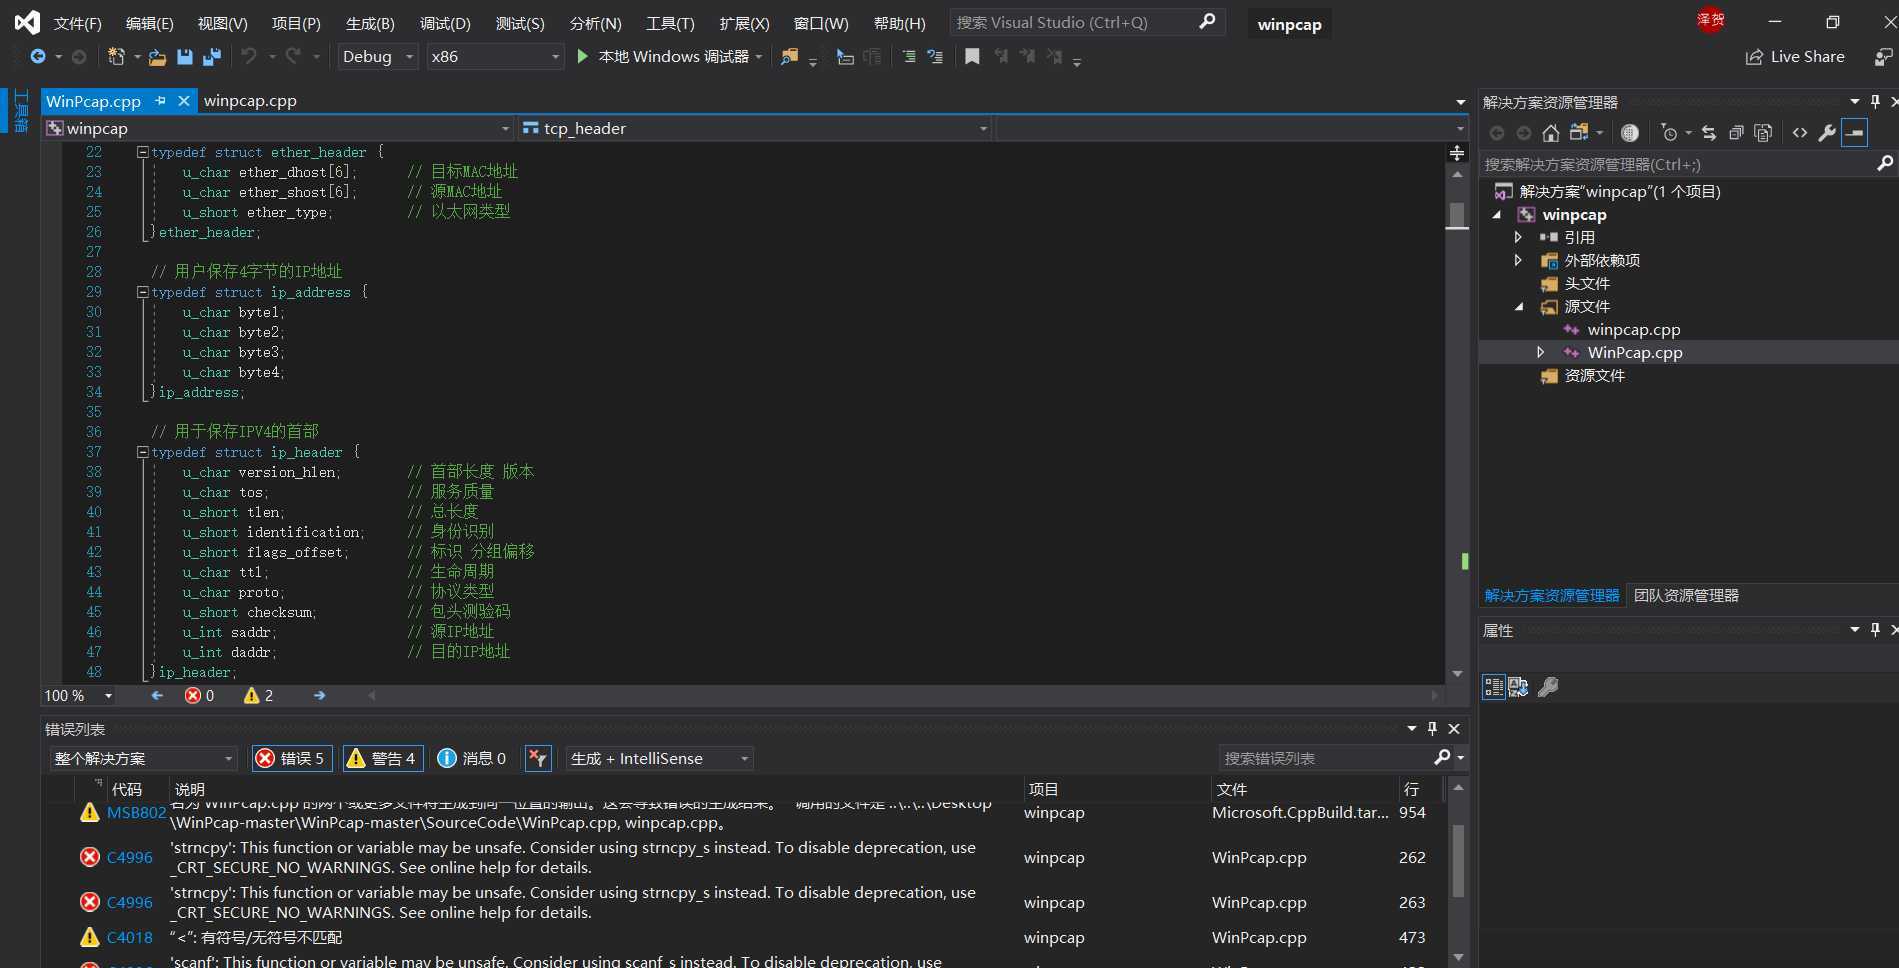
Task: Switch to the winpcap.cpp editor tab
Action: 250,101
